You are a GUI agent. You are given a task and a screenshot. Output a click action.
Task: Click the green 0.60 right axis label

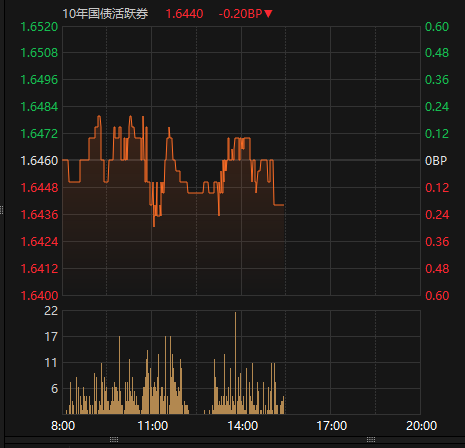[437, 27]
